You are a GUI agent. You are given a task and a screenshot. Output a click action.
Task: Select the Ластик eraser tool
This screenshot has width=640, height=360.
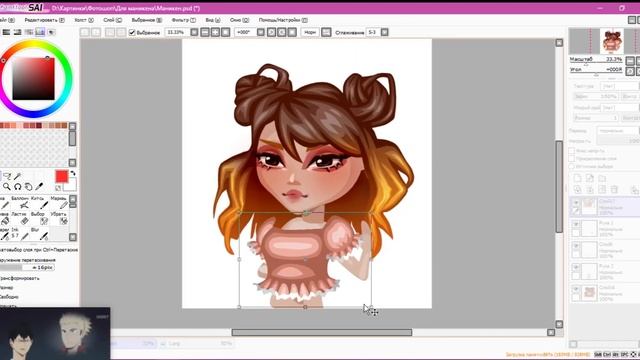pyautogui.click(x=21, y=218)
